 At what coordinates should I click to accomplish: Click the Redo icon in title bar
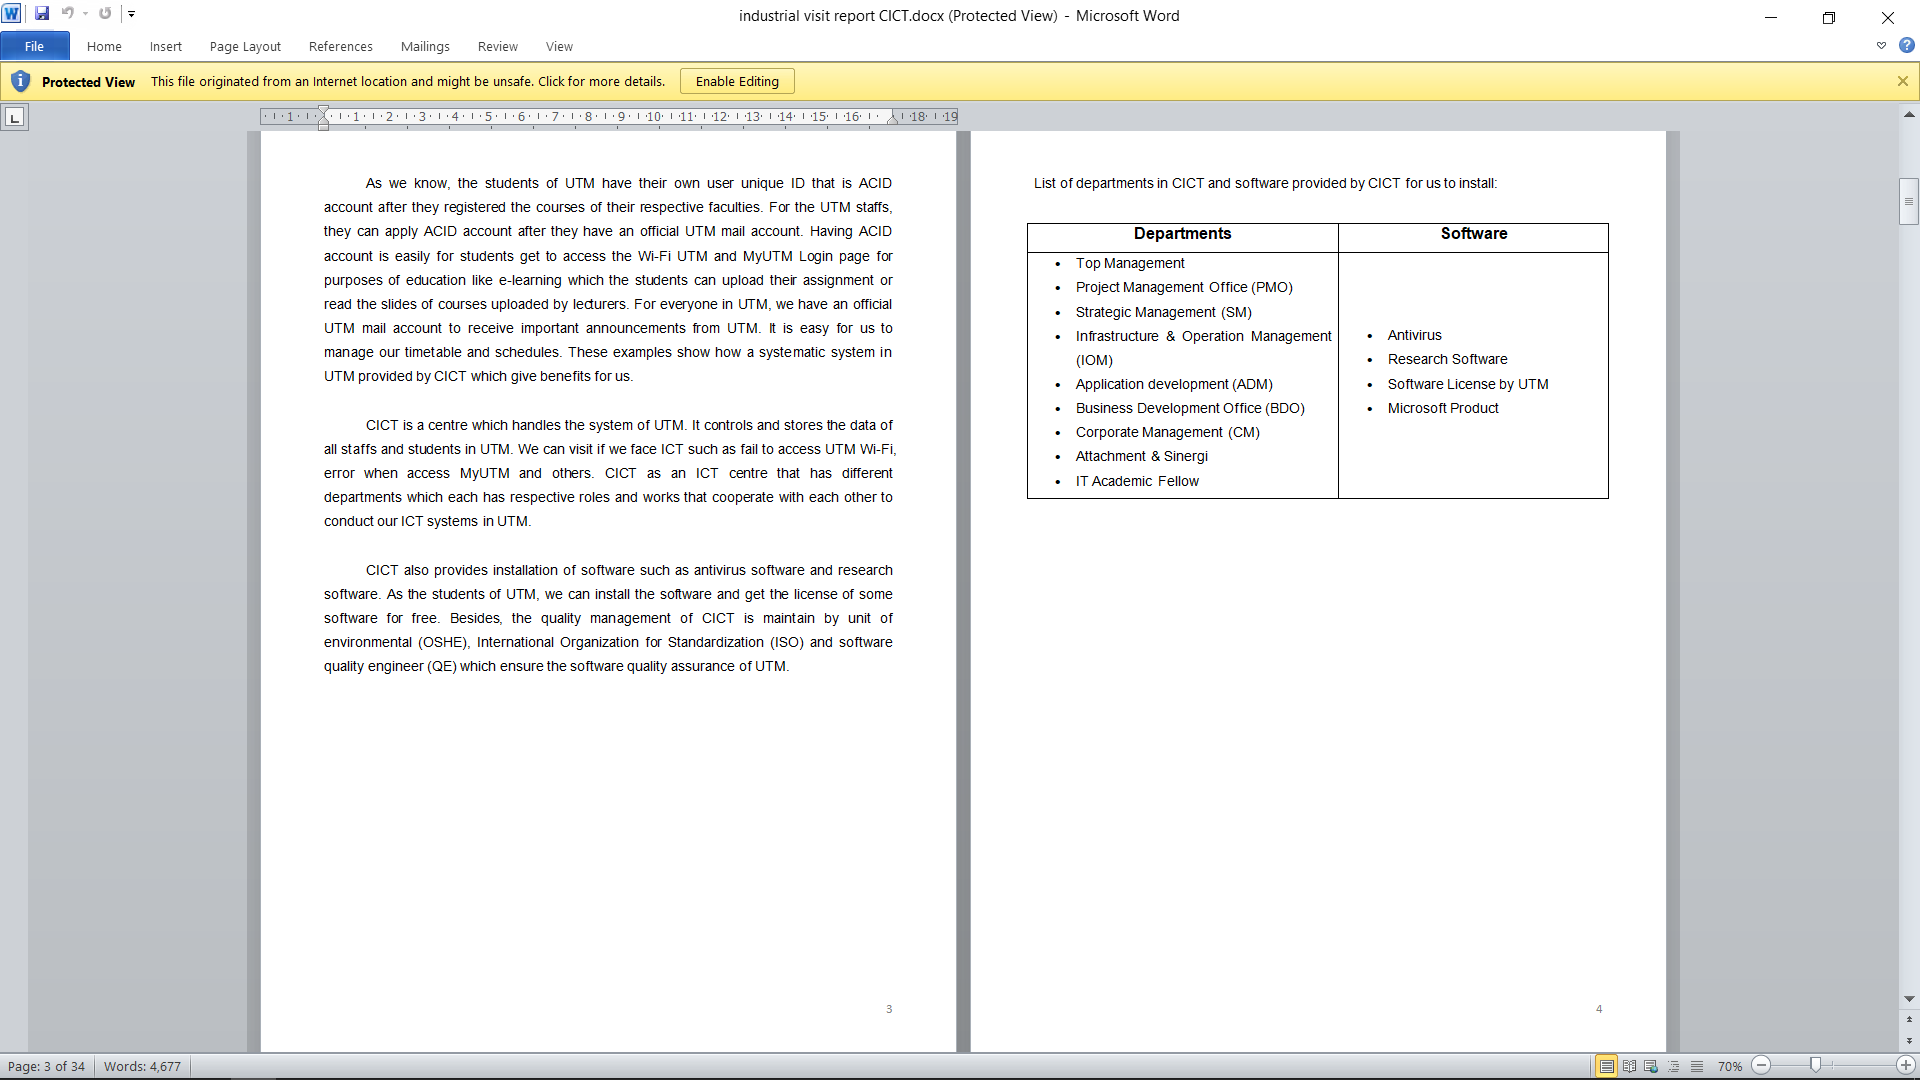point(105,14)
